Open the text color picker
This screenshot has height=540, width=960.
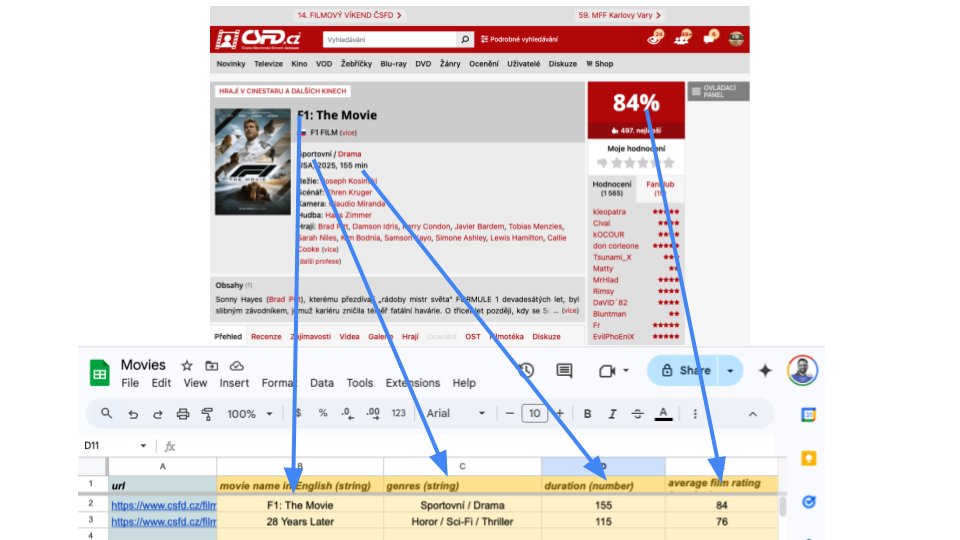[x=663, y=414]
